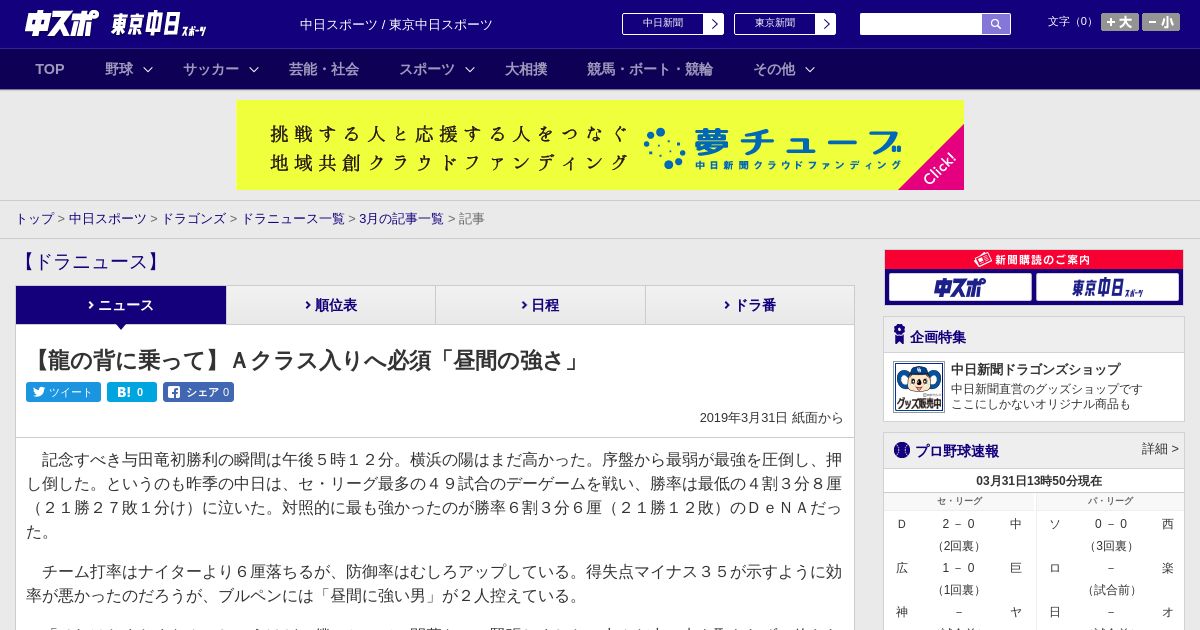Click the プロ野球速報 baseball icon

click(x=902, y=450)
